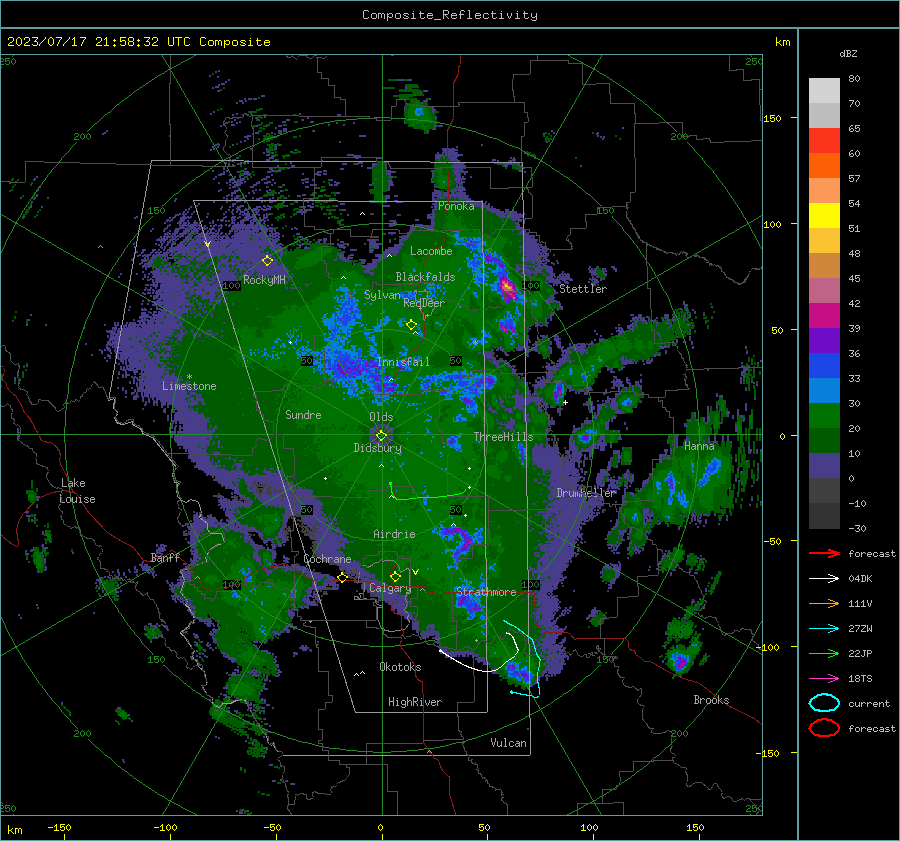This screenshot has width=900, height=841.
Task: Click the Ponoka city label
Action: tap(456, 206)
